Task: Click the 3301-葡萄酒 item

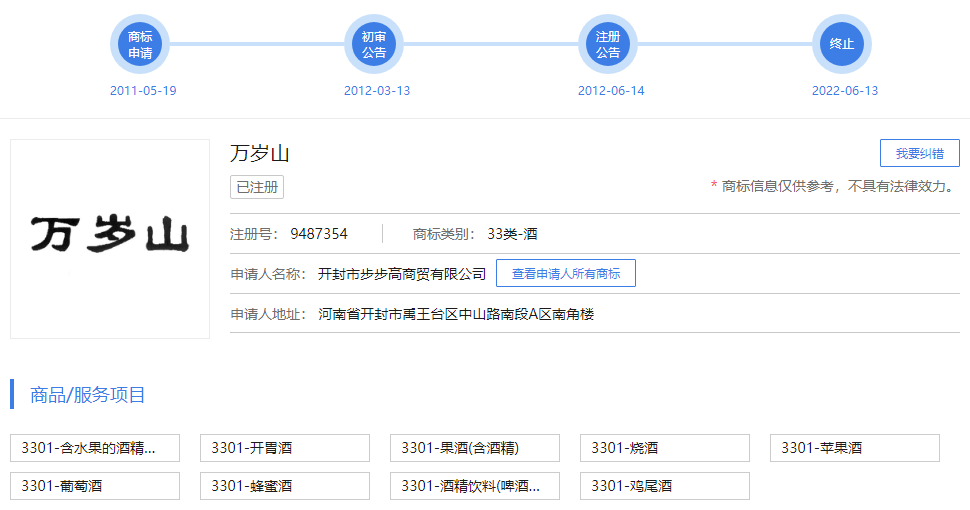Action: click(x=95, y=486)
